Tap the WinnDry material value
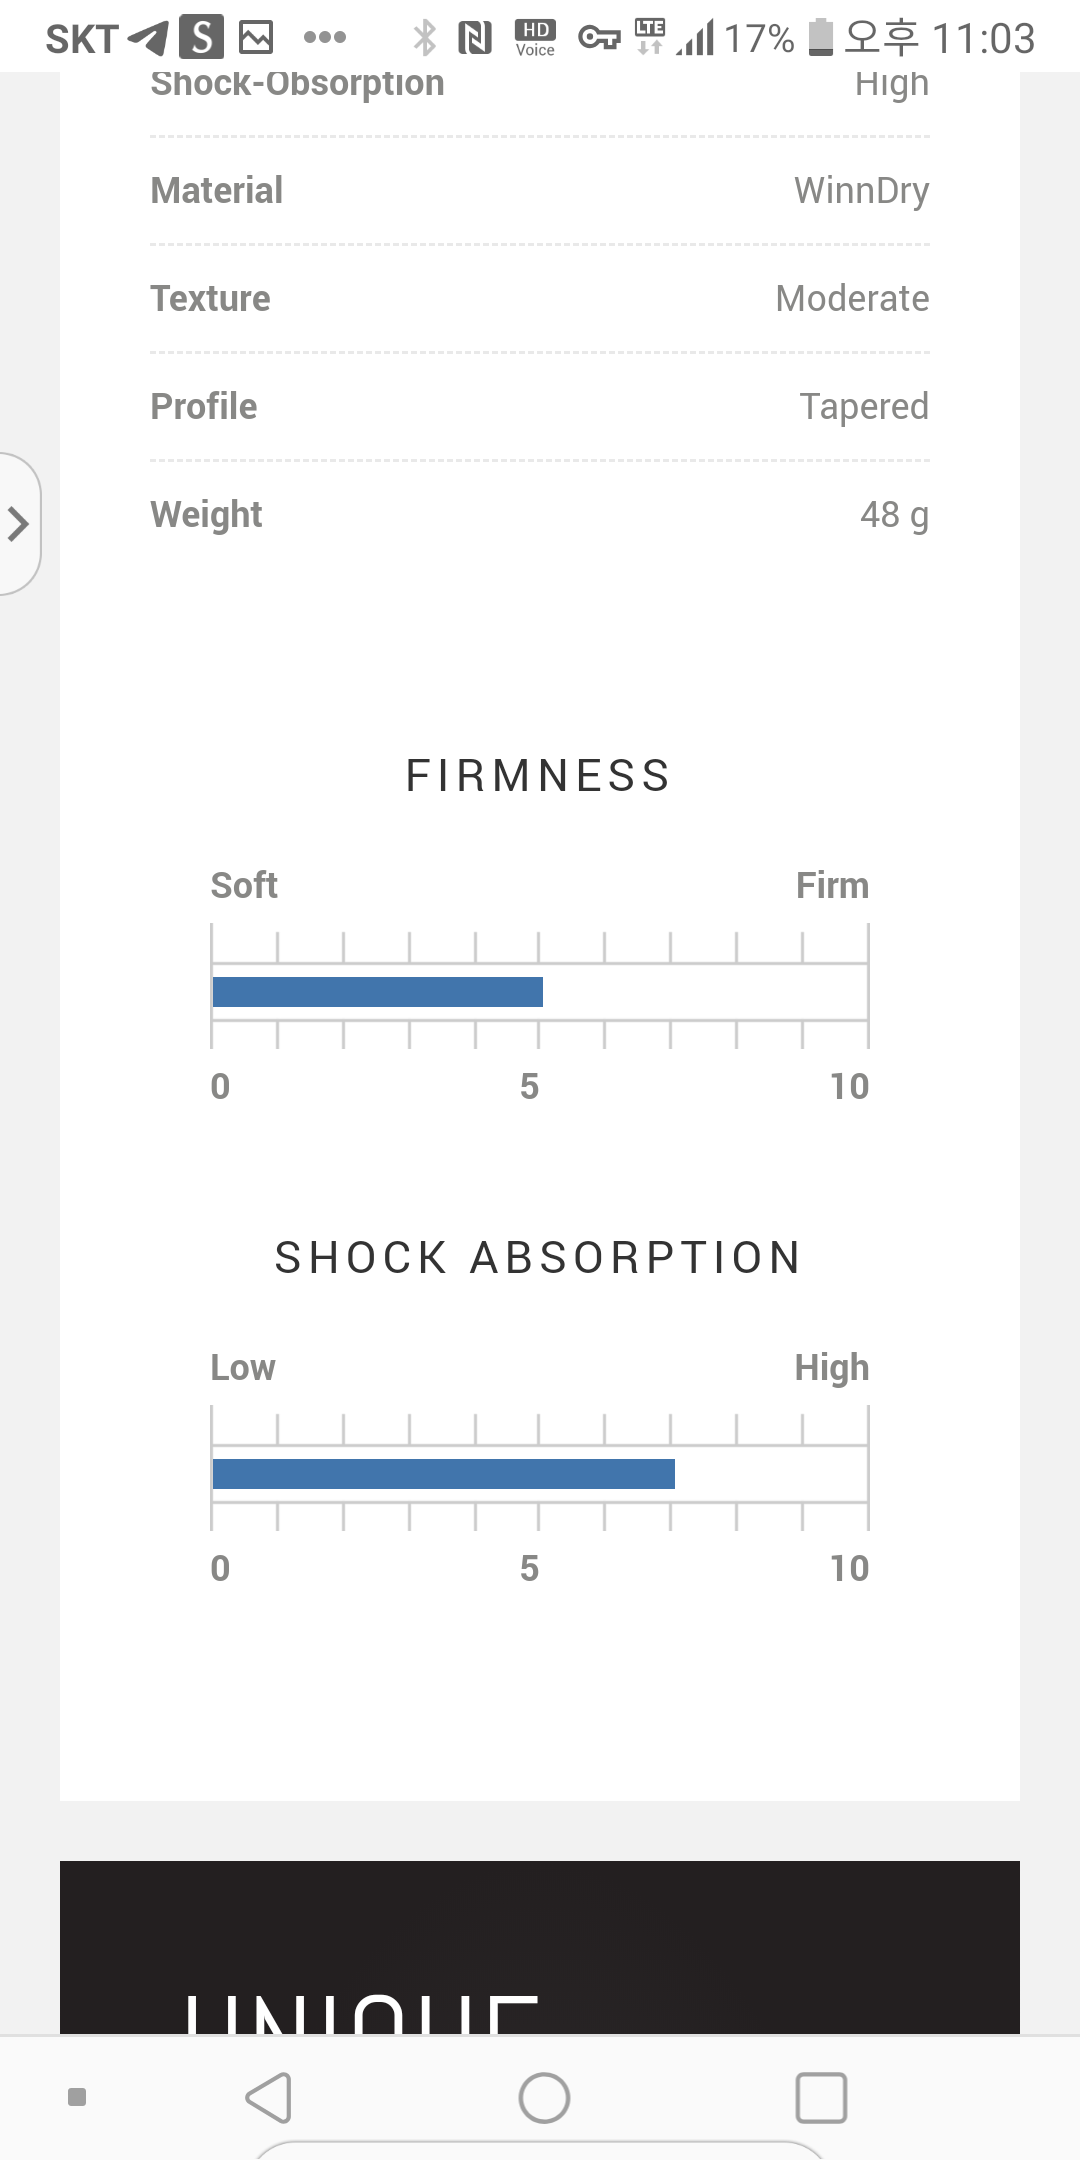 [x=861, y=190]
